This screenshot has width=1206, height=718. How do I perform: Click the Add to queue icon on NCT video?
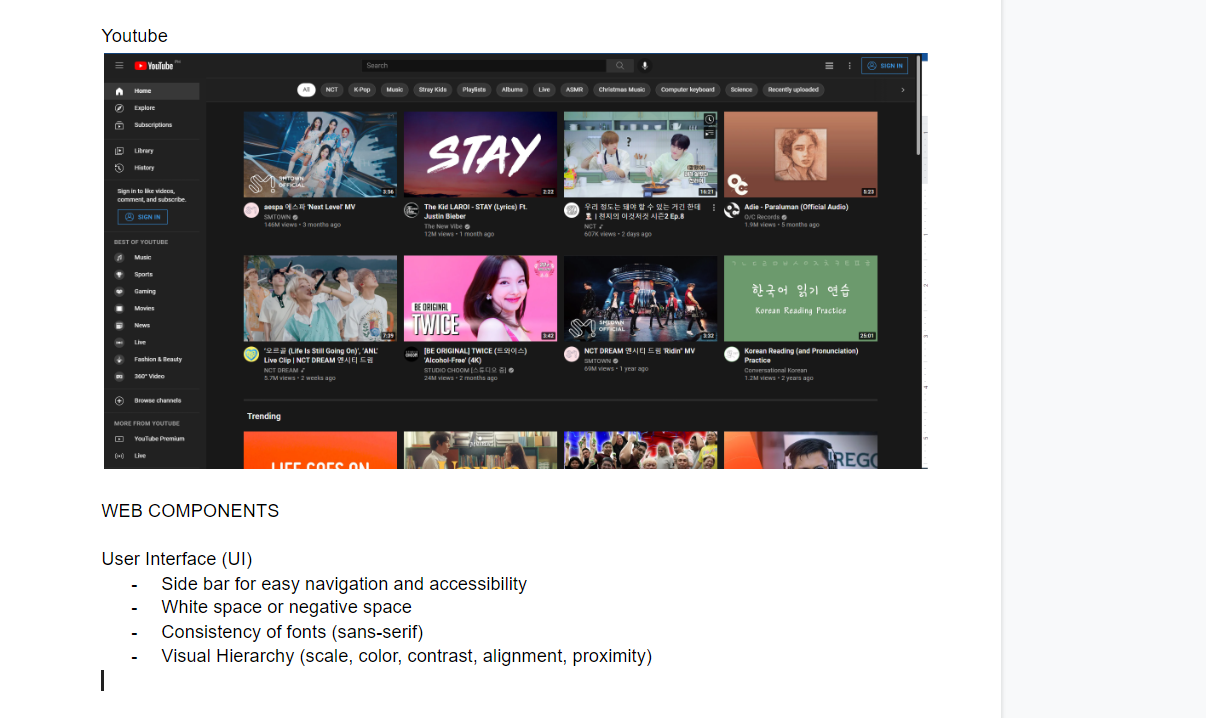(710, 132)
